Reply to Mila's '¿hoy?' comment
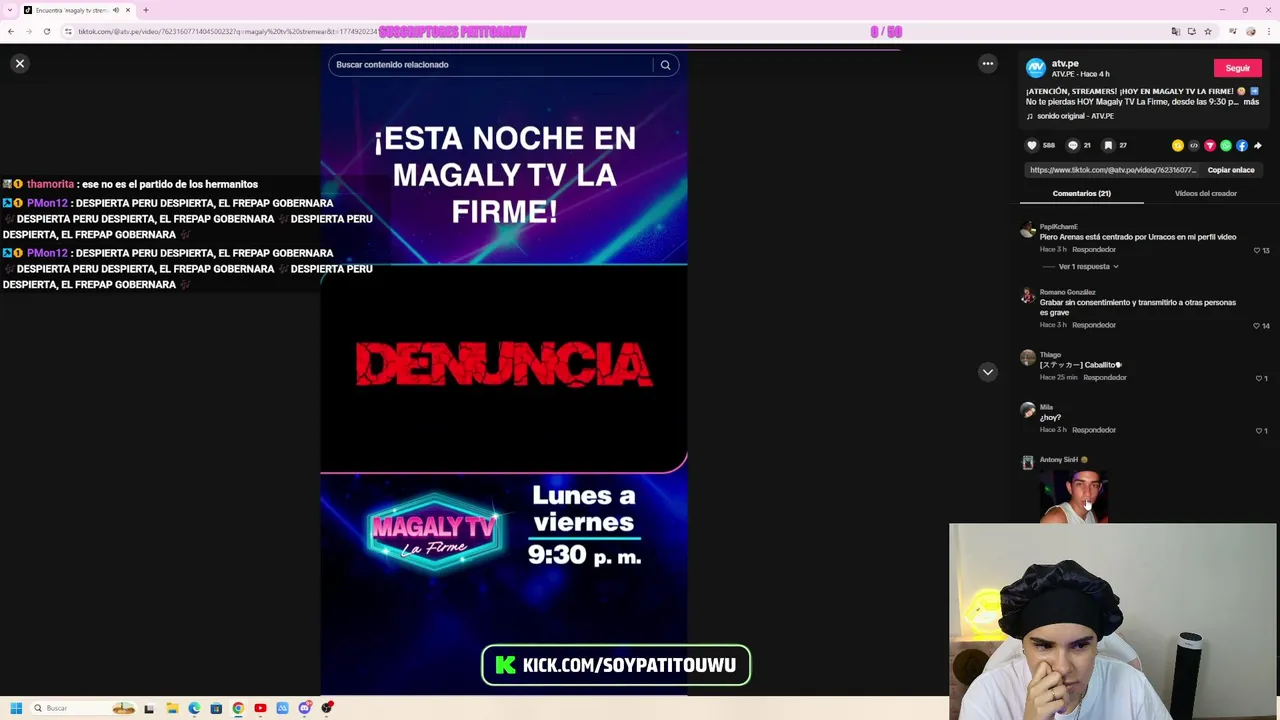 pyautogui.click(x=1093, y=430)
